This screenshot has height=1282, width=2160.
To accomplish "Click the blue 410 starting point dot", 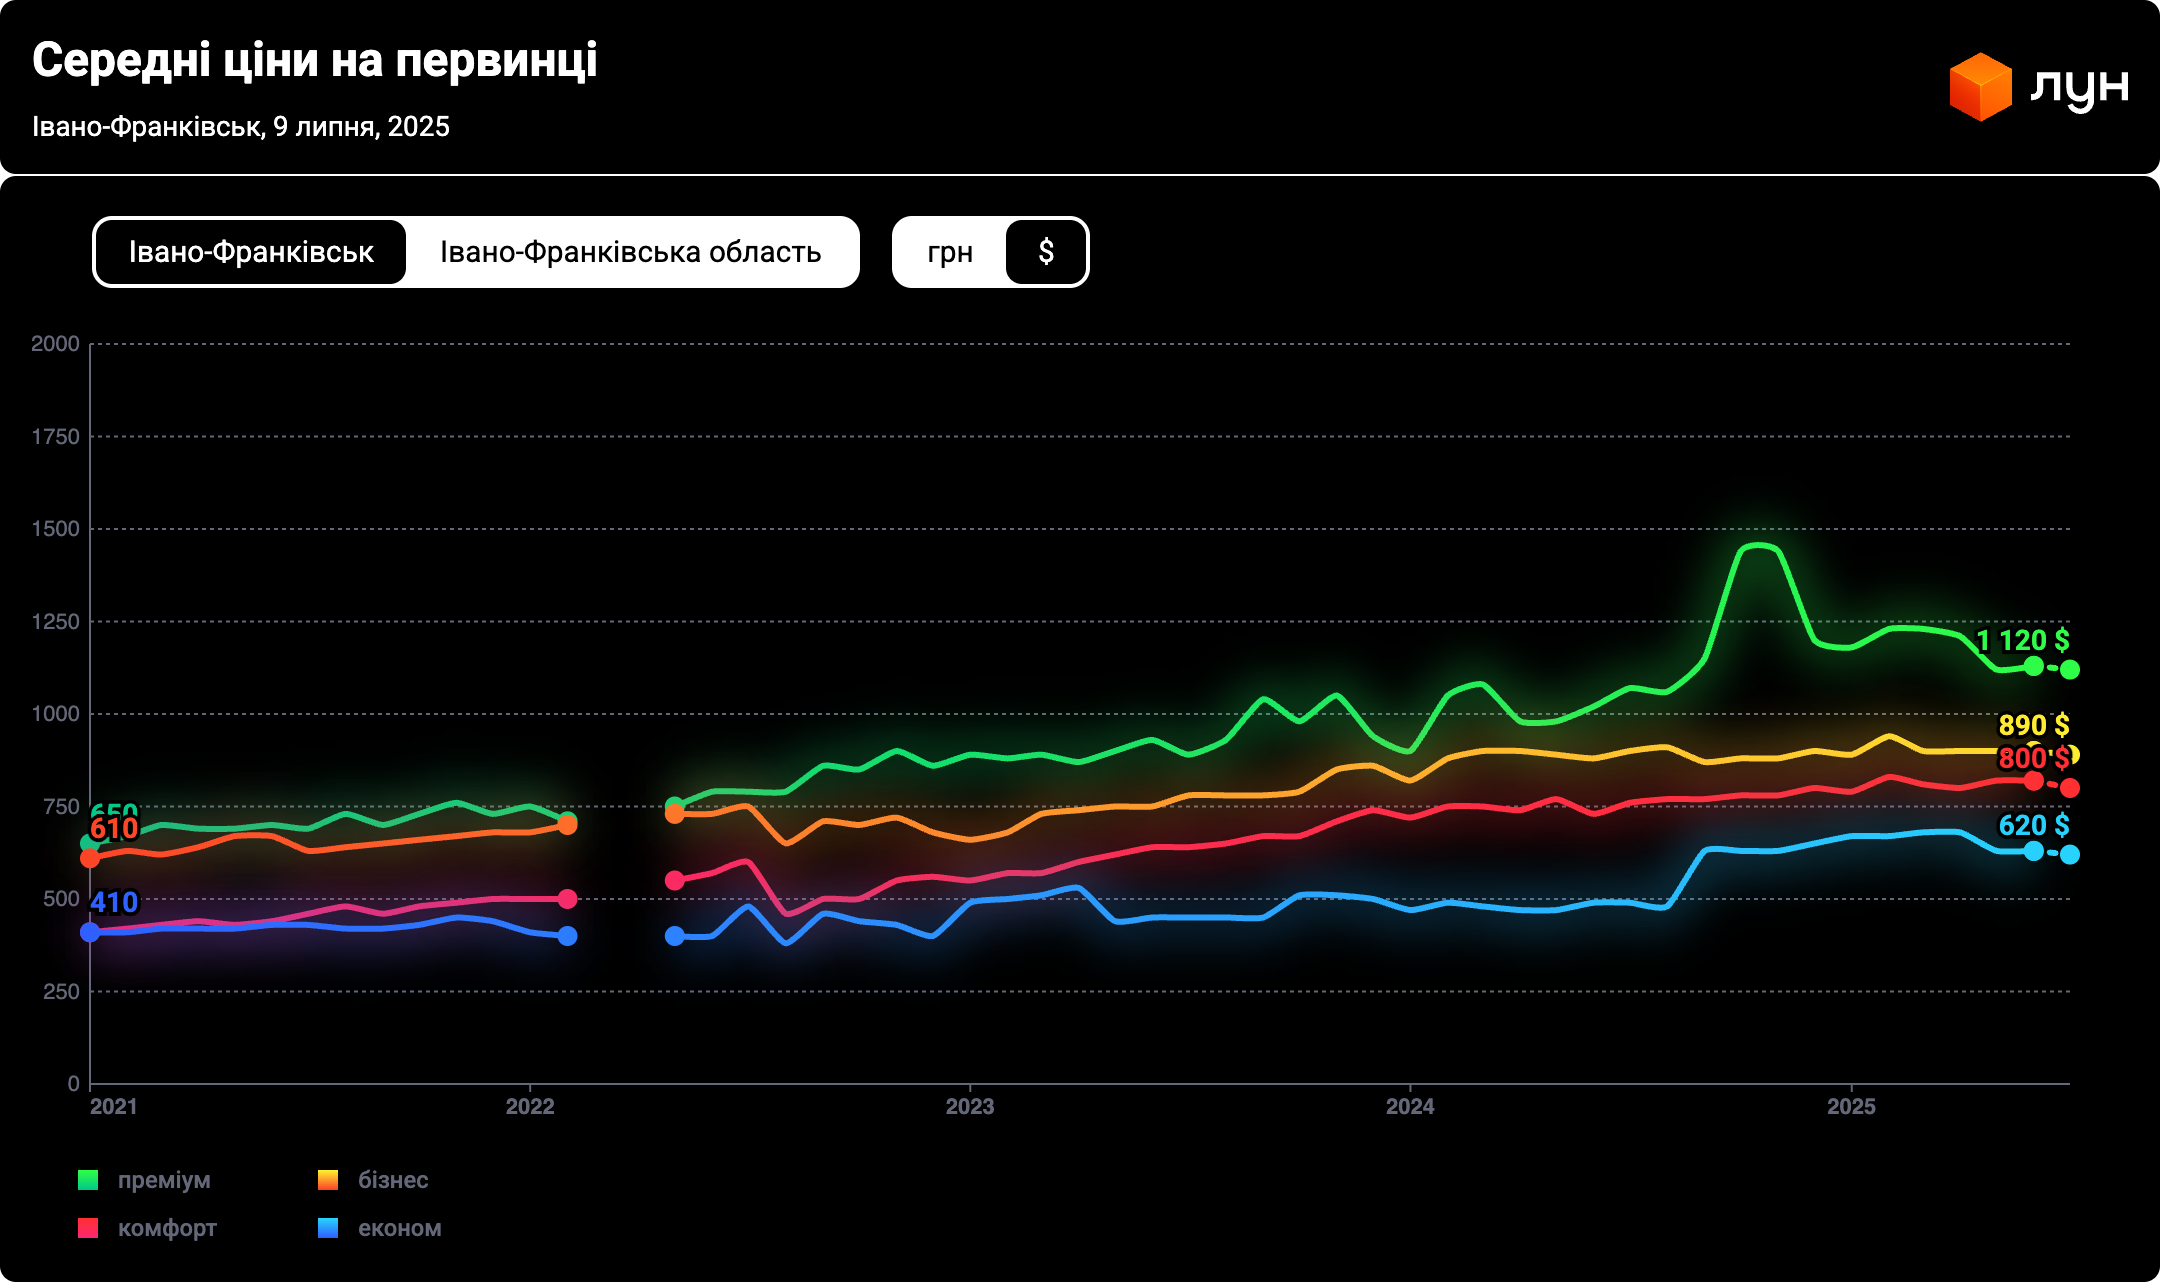I will [90, 932].
